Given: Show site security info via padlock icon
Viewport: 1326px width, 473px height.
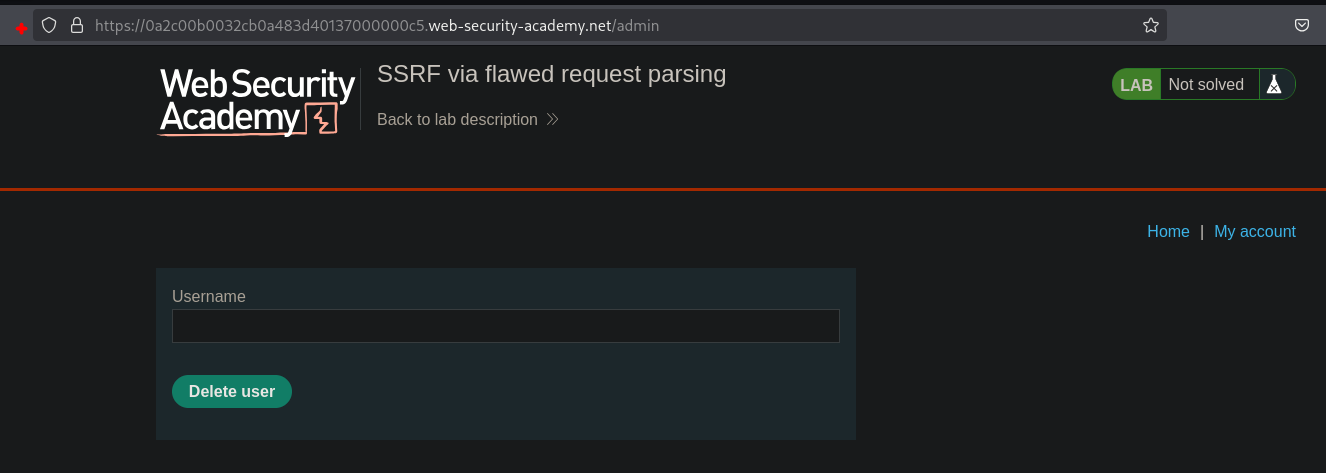Looking at the screenshot, I should [x=76, y=25].
